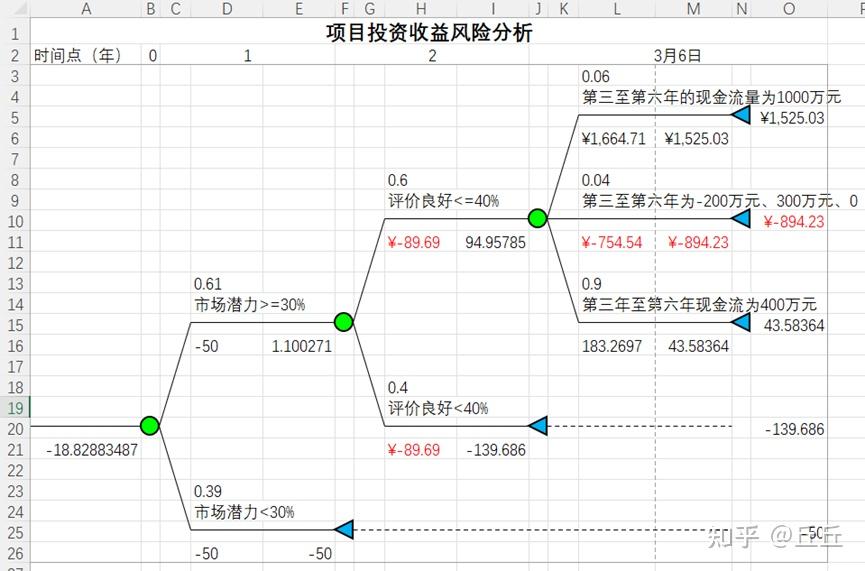Click probability value 0.9
The image size is (865, 571).
(x=591, y=284)
